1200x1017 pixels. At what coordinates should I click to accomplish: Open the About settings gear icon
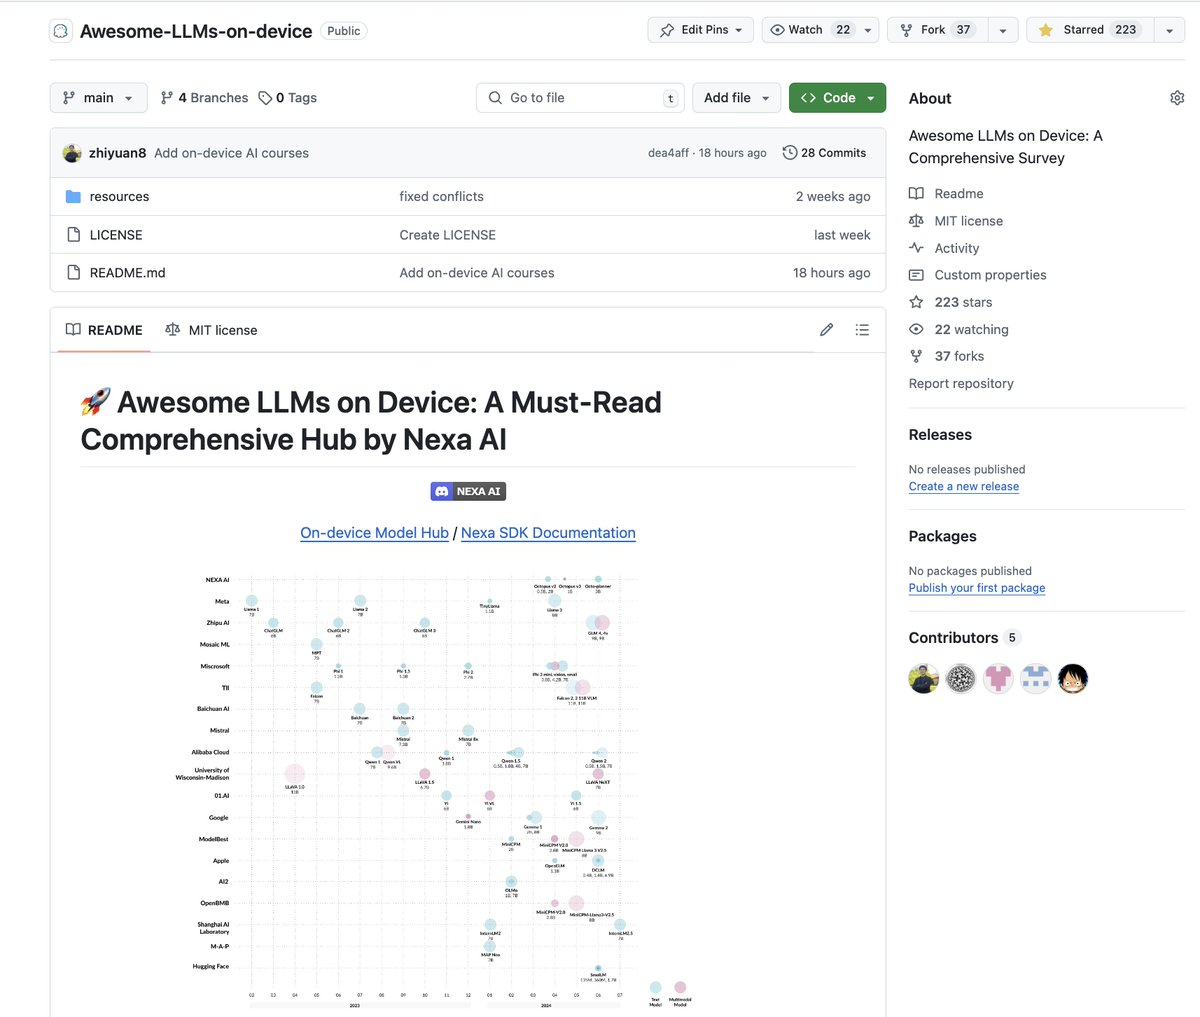point(1177,98)
